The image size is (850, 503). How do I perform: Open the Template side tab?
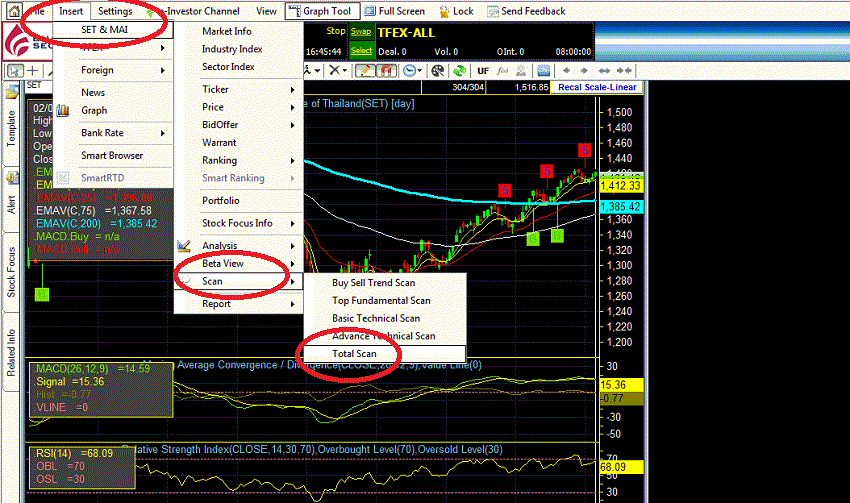[x=11, y=124]
